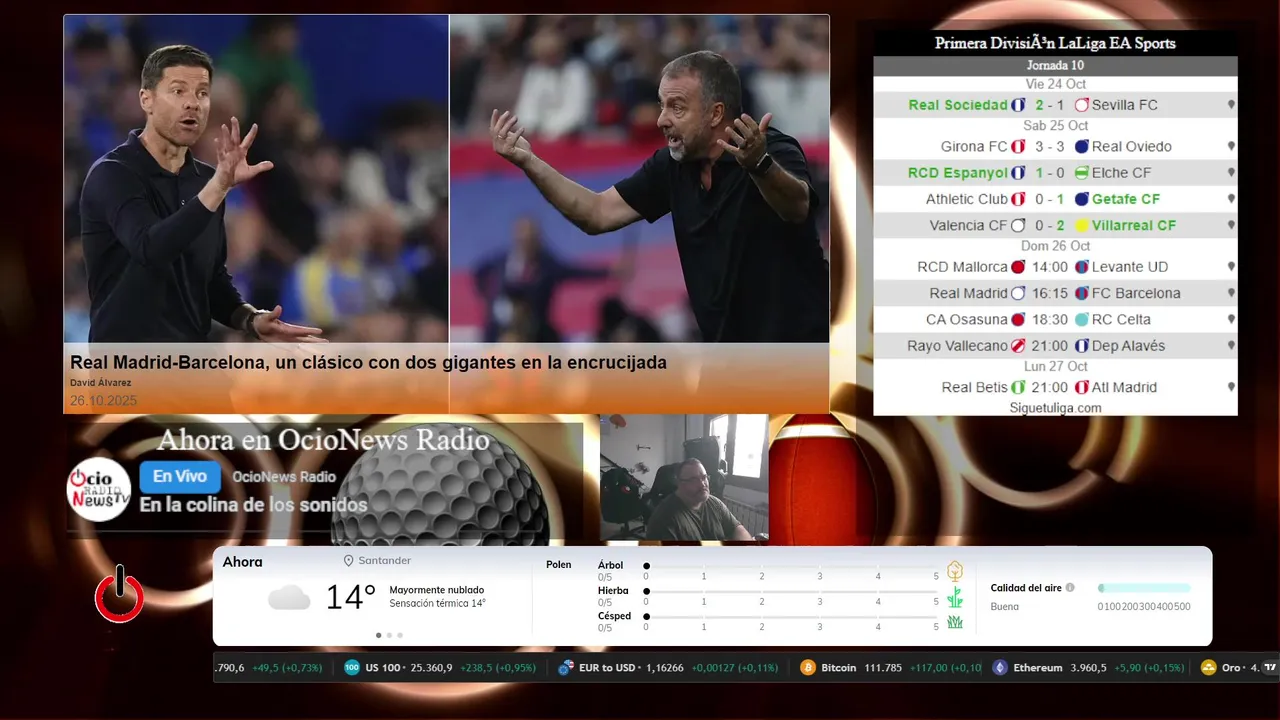Click the Bitcoin coin icon
The image size is (1280, 720).
point(808,668)
